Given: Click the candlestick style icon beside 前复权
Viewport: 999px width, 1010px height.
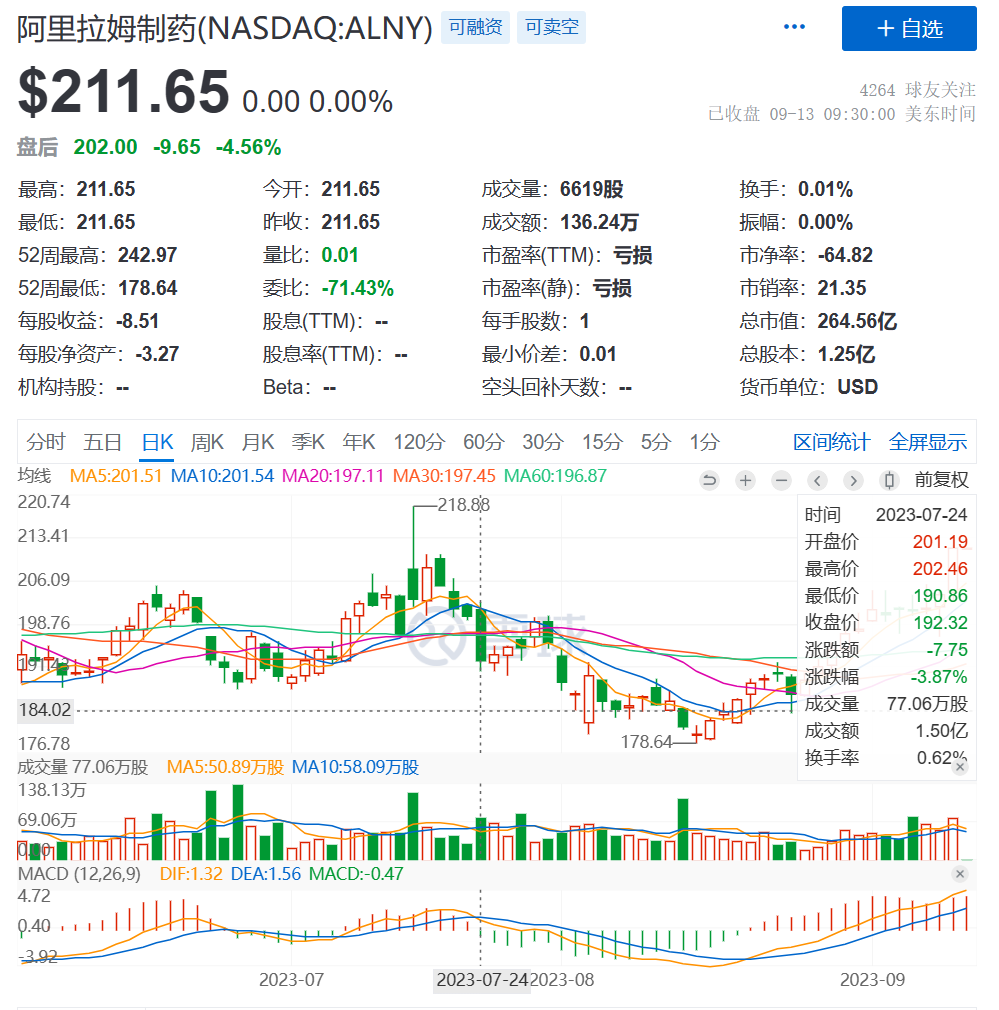Looking at the screenshot, I should (889, 480).
